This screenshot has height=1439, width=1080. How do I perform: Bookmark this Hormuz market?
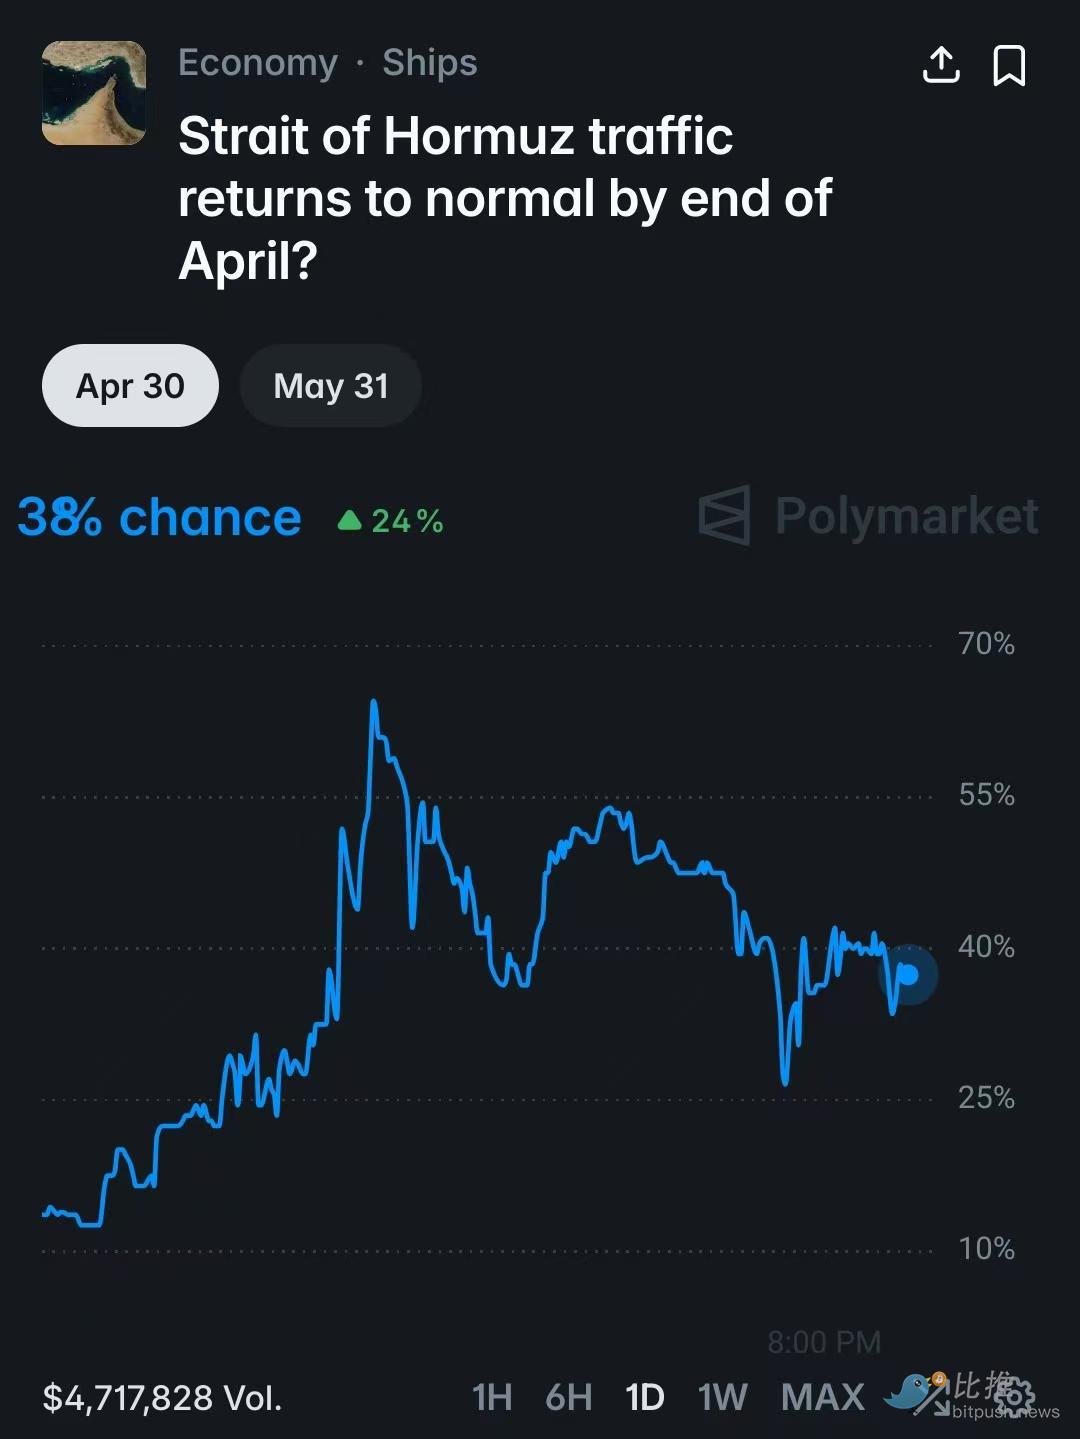(x=1009, y=66)
